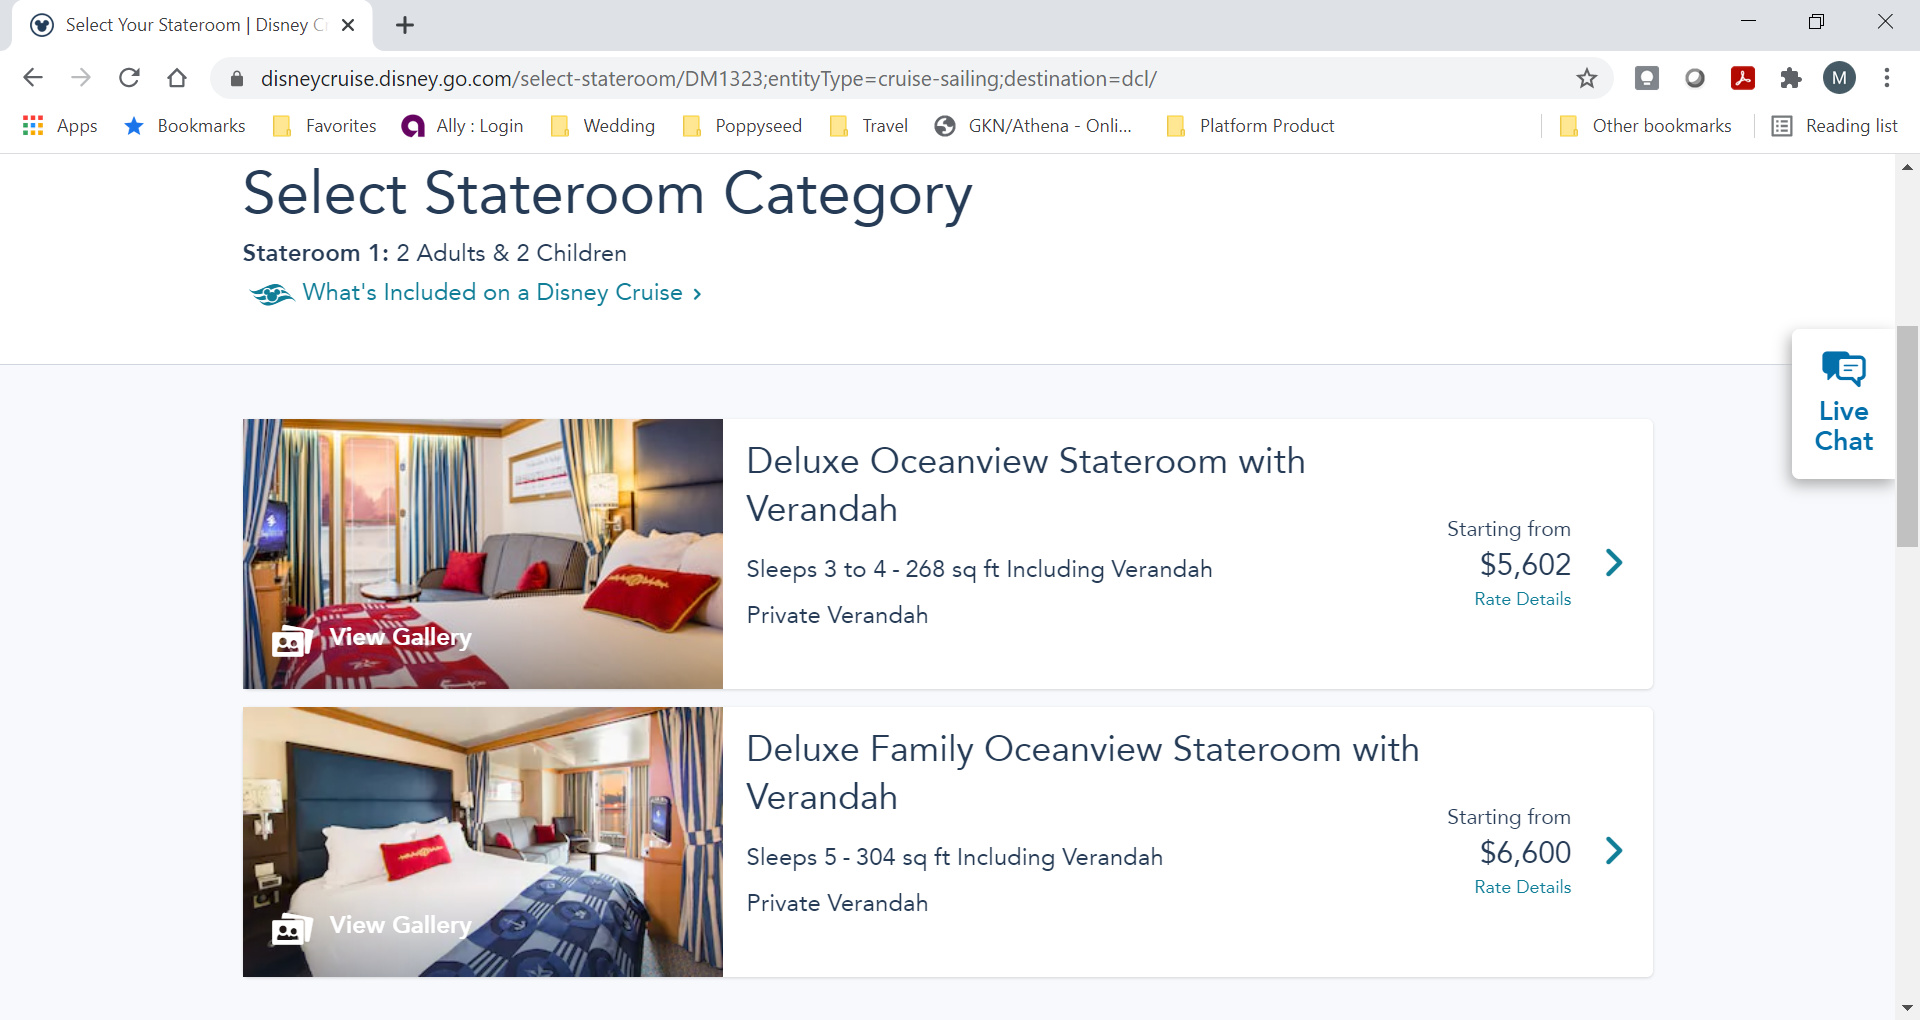Open the Other bookmarks folder
1920x1020 pixels.
(1646, 126)
